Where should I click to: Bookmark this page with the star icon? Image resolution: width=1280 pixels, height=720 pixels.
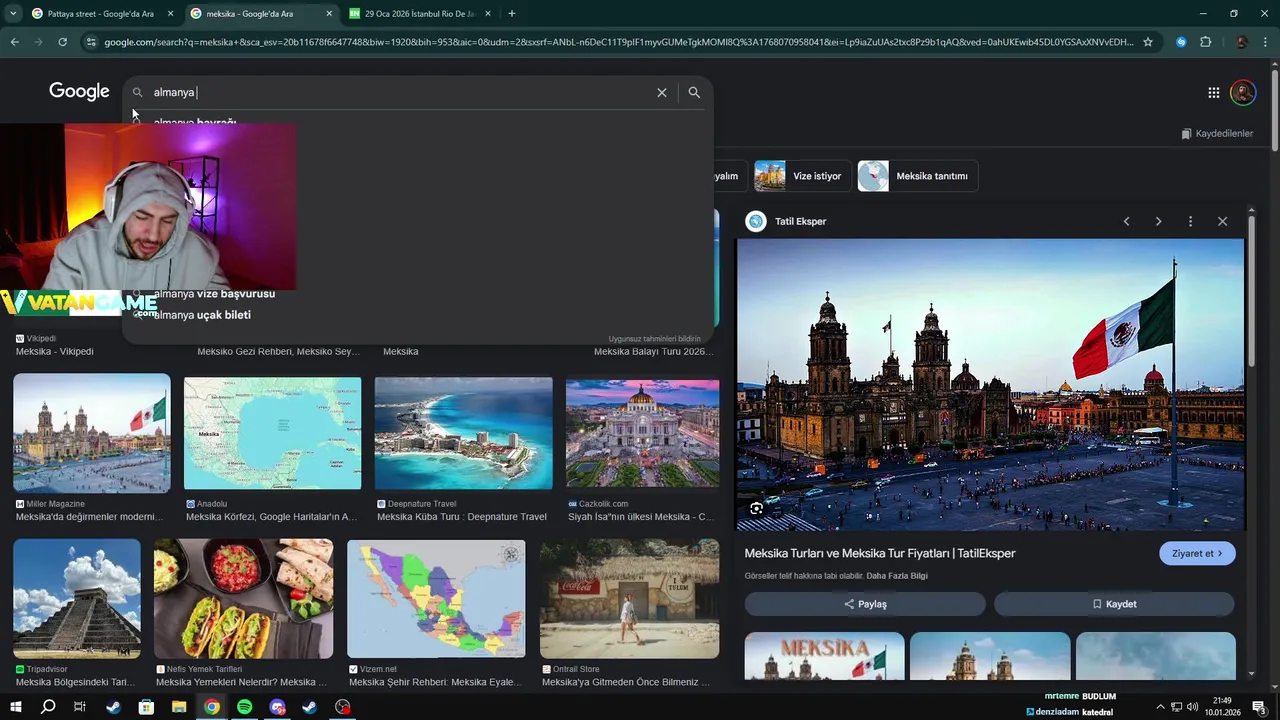[x=1148, y=42]
